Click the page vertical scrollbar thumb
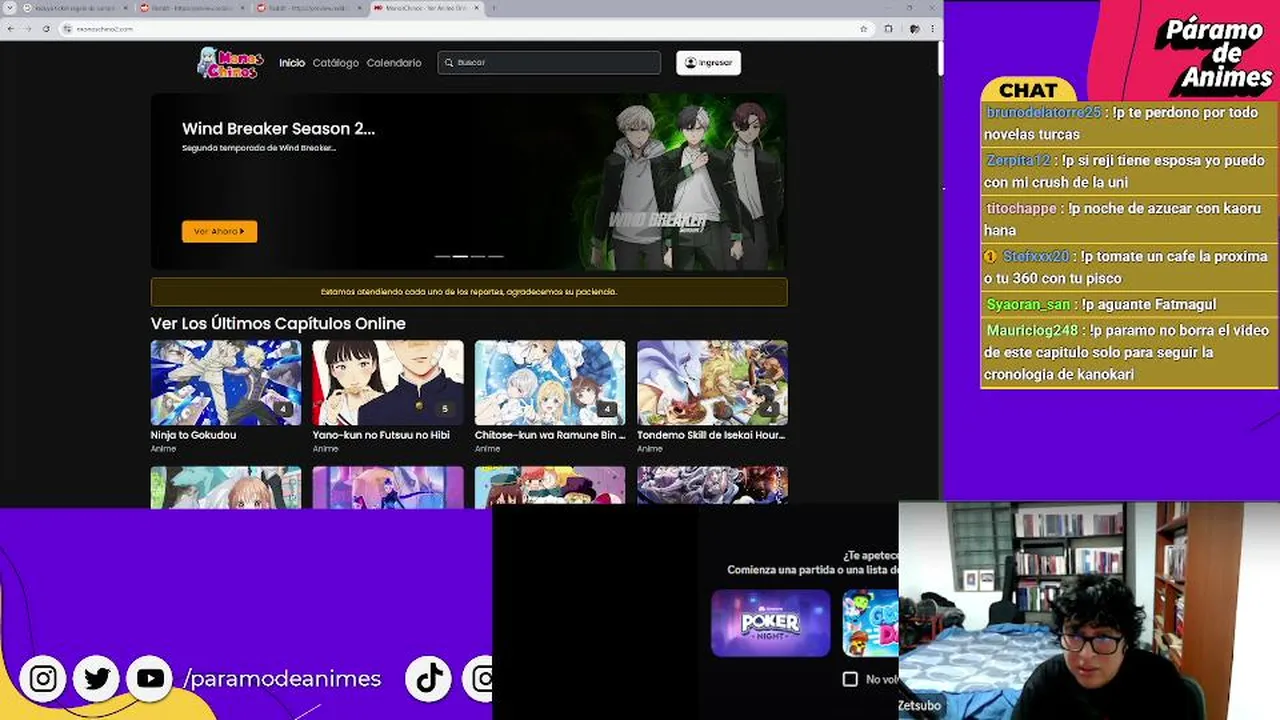The height and width of the screenshot is (720, 1280). [x=940, y=58]
